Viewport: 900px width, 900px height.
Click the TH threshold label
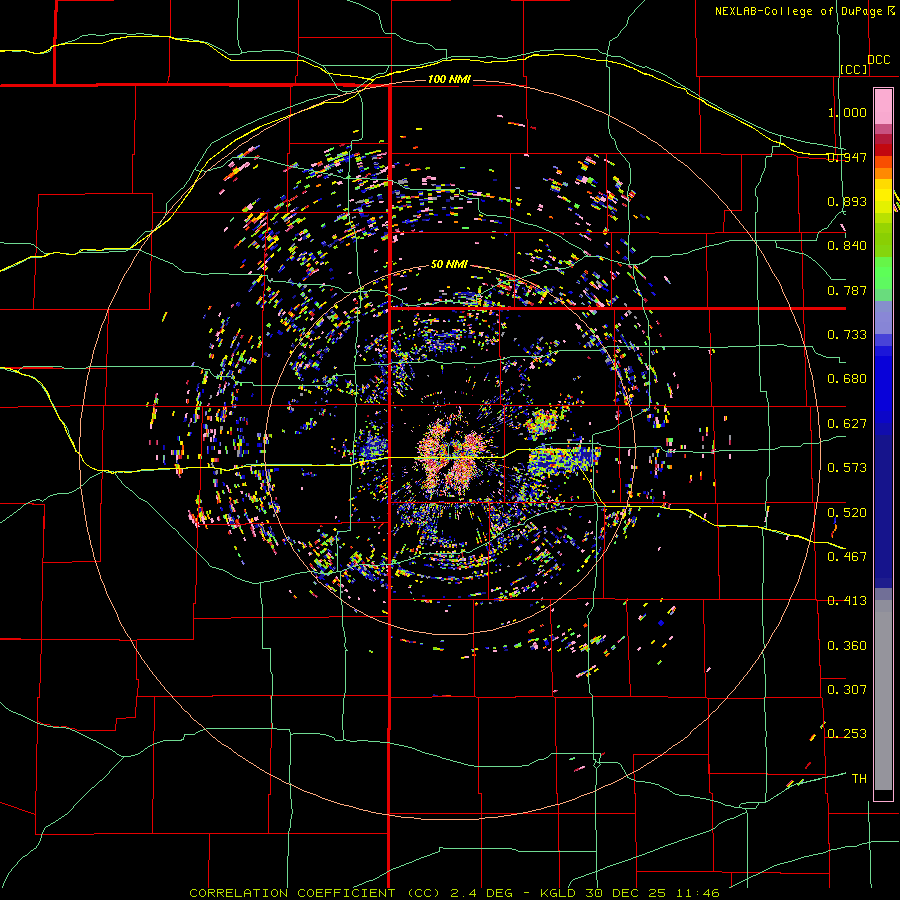coord(859,778)
